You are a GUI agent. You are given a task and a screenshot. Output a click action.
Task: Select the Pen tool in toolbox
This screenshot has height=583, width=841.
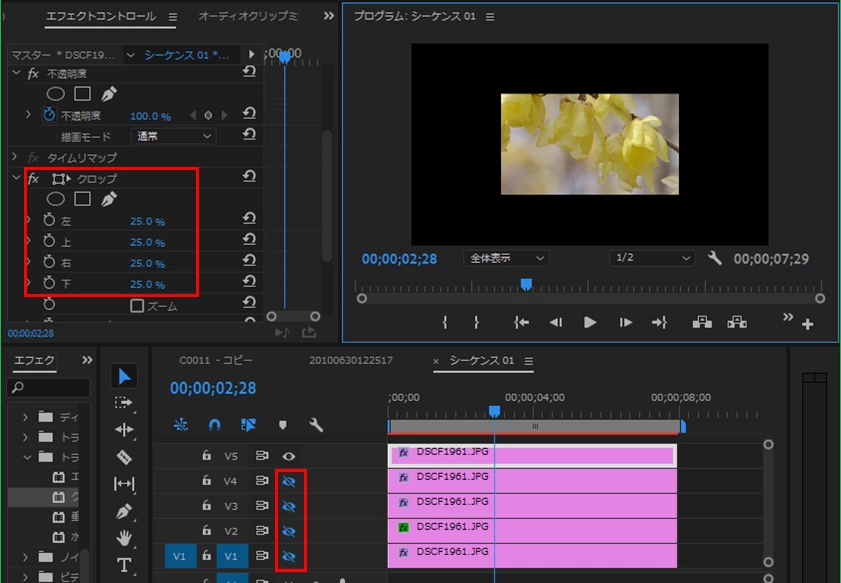(124, 511)
